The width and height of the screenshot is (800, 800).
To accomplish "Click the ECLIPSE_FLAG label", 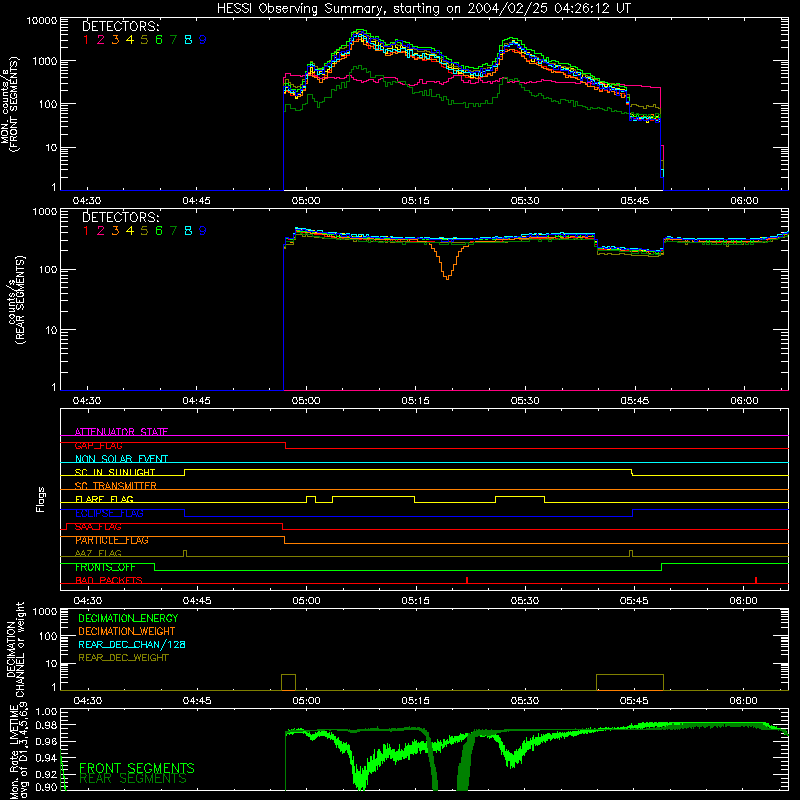I will click(109, 513).
